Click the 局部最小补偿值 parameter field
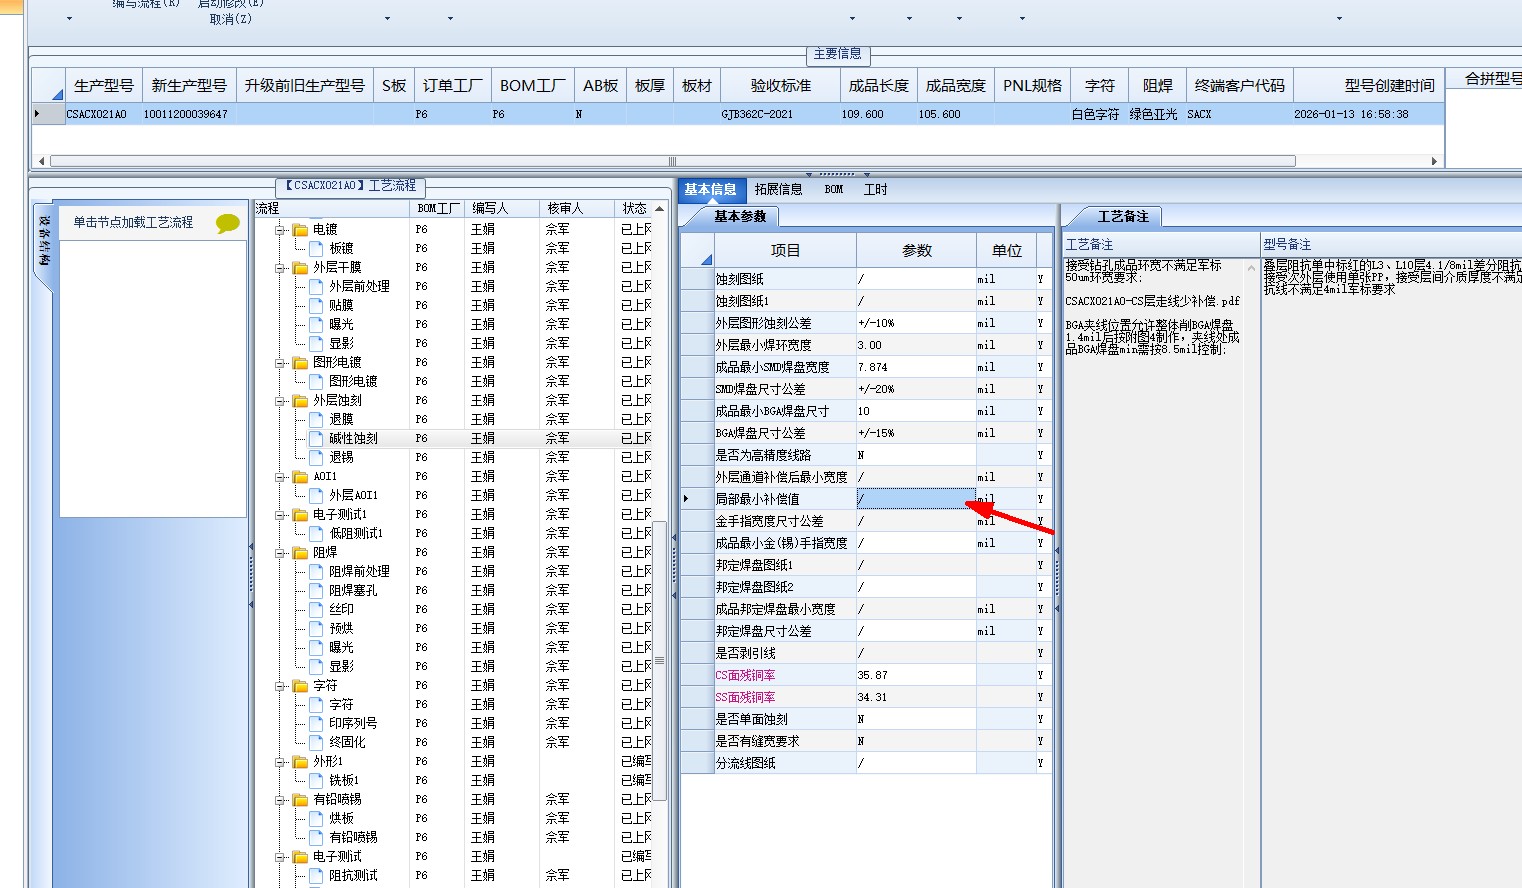 coord(916,499)
